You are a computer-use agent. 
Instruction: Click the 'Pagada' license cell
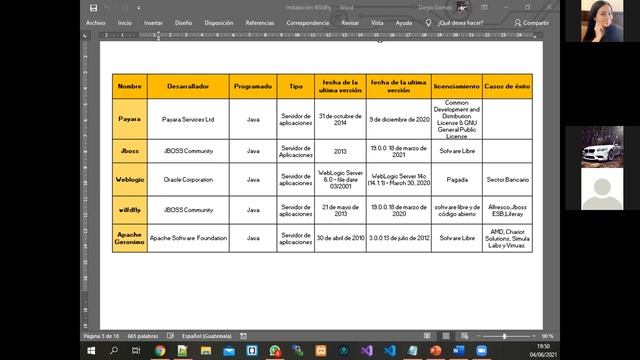click(x=457, y=179)
